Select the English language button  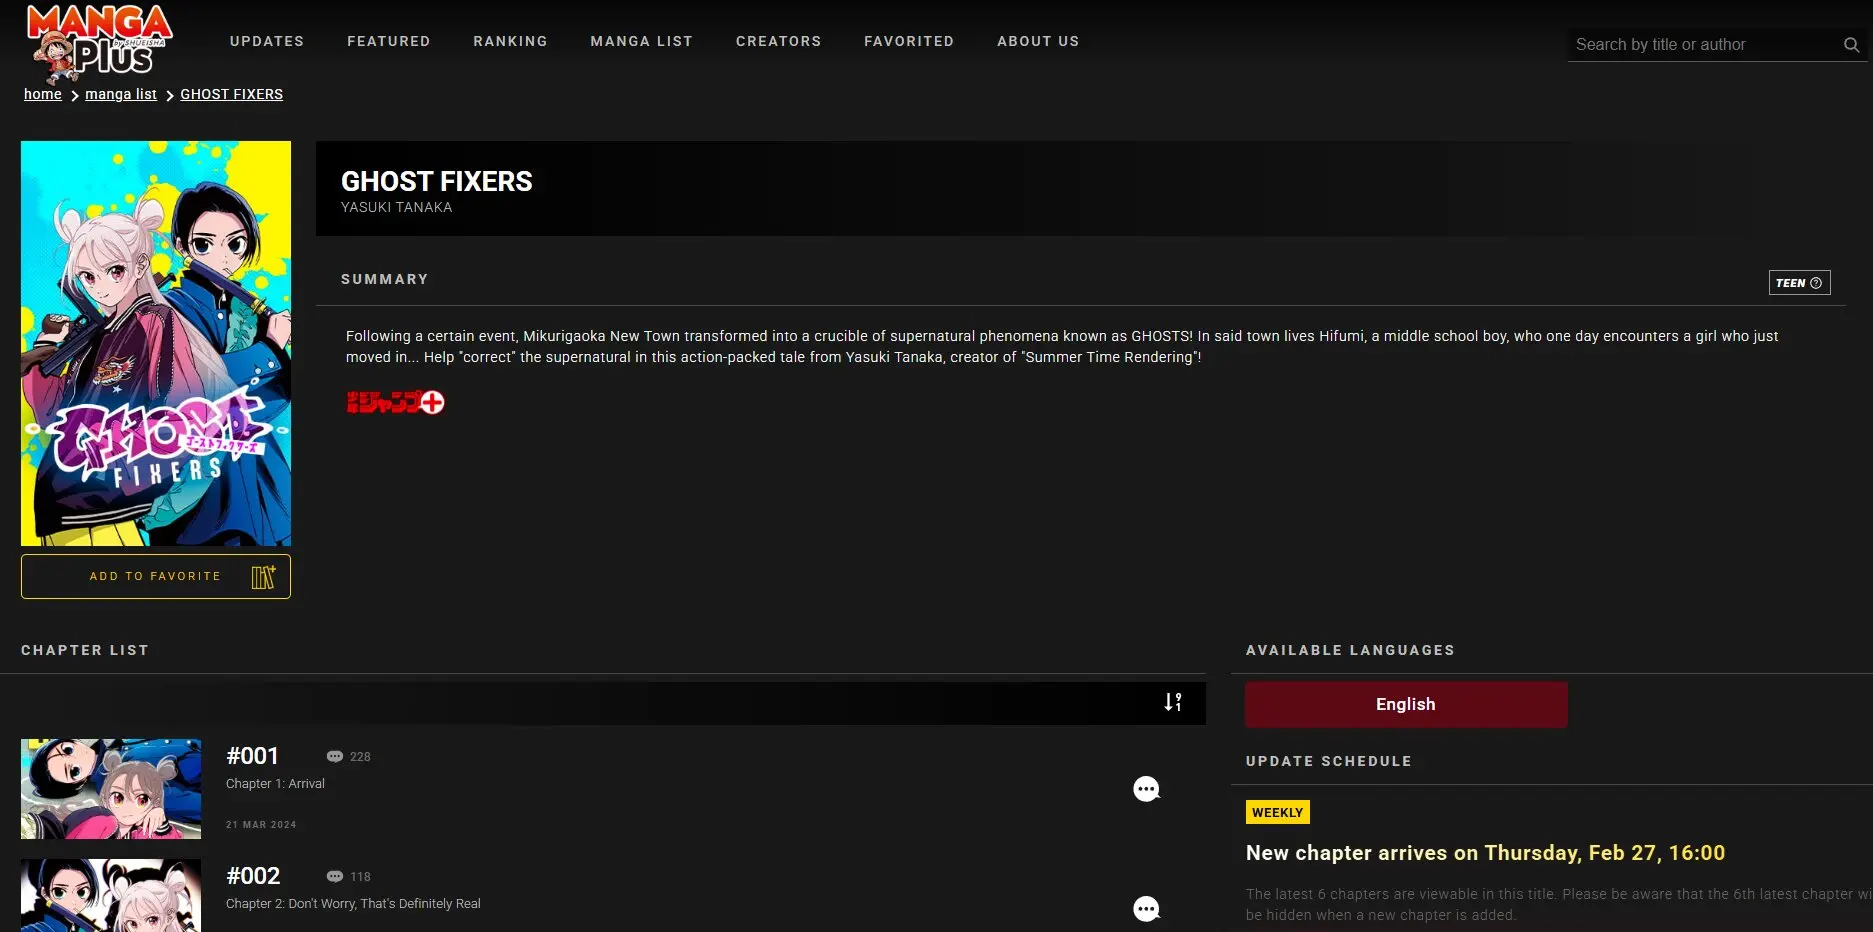pyautogui.click(x=1406, y=704)
